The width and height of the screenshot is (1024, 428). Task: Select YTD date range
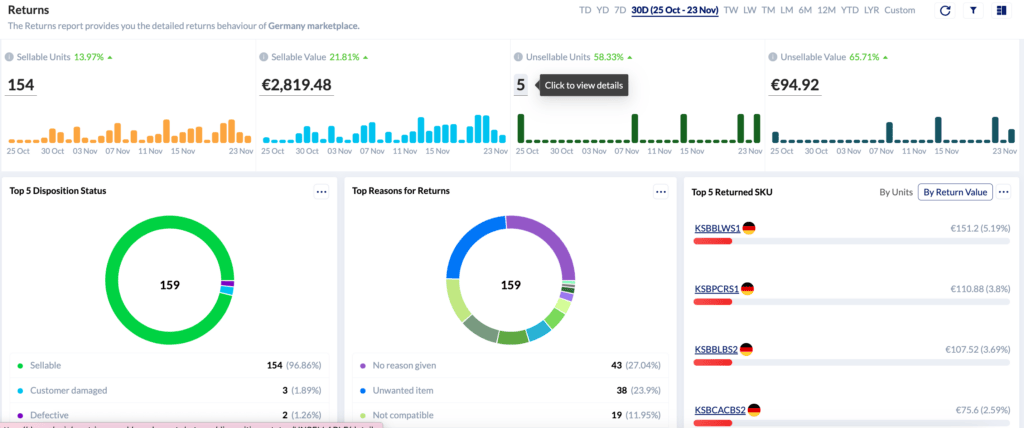click(850, 10)
